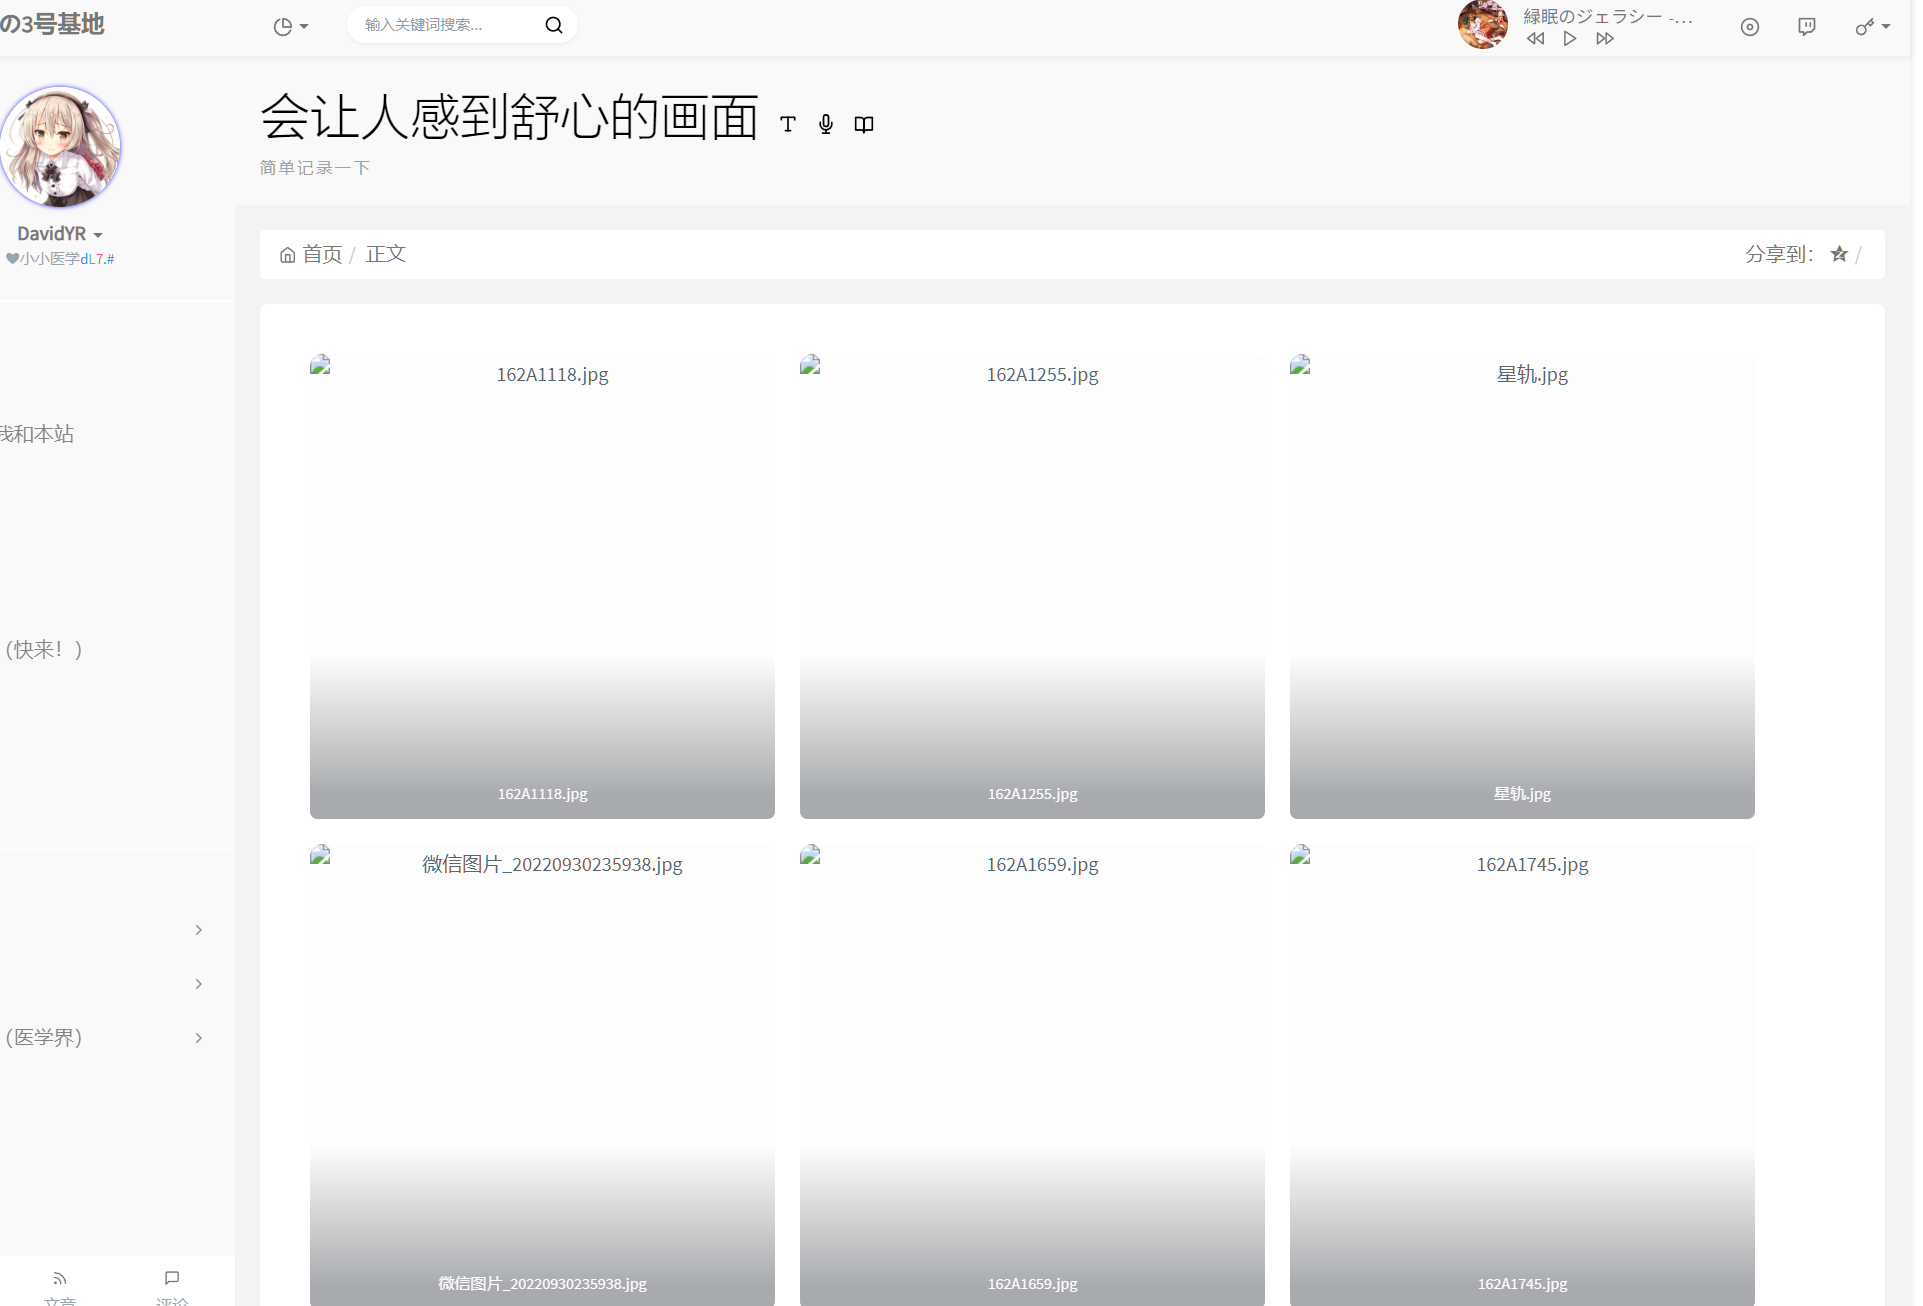Switch to the 评论 comments tab
Image resolution: width=1923 pixels, height=1306 pixels.
click(172, 1285)
